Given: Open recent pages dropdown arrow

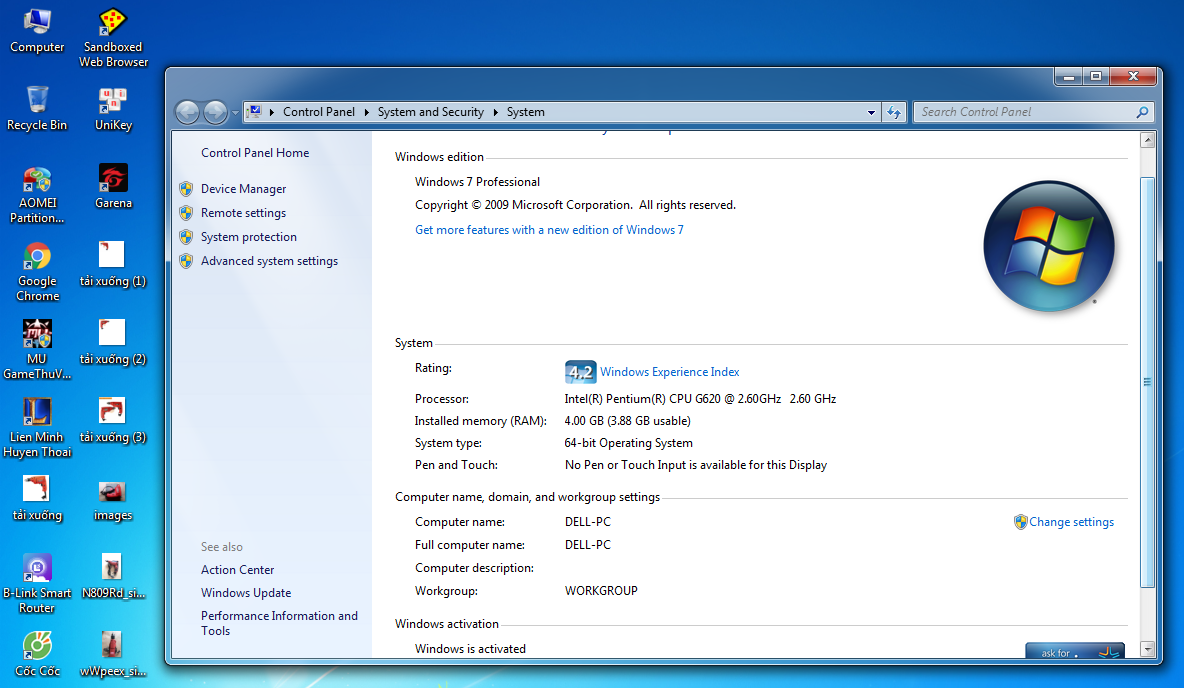Looking at the screenshot, I should 235,113.
